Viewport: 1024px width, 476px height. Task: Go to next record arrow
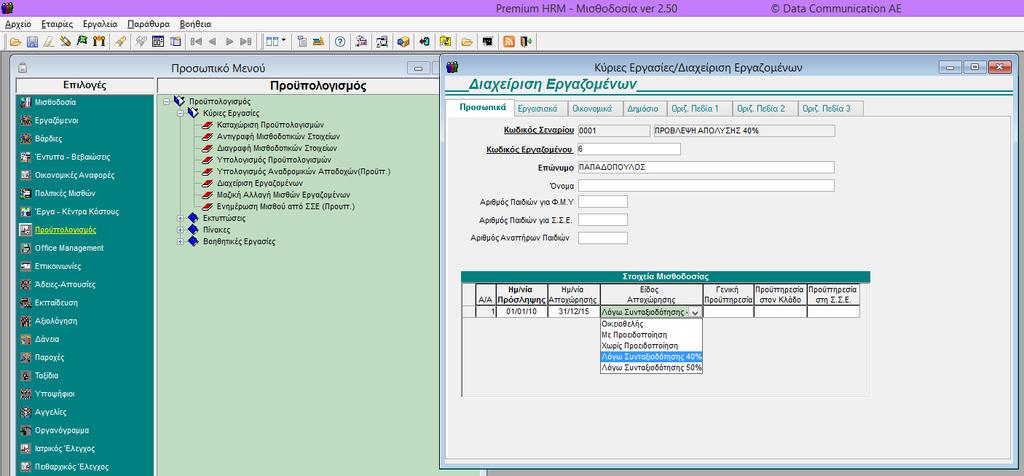point(229,41)
